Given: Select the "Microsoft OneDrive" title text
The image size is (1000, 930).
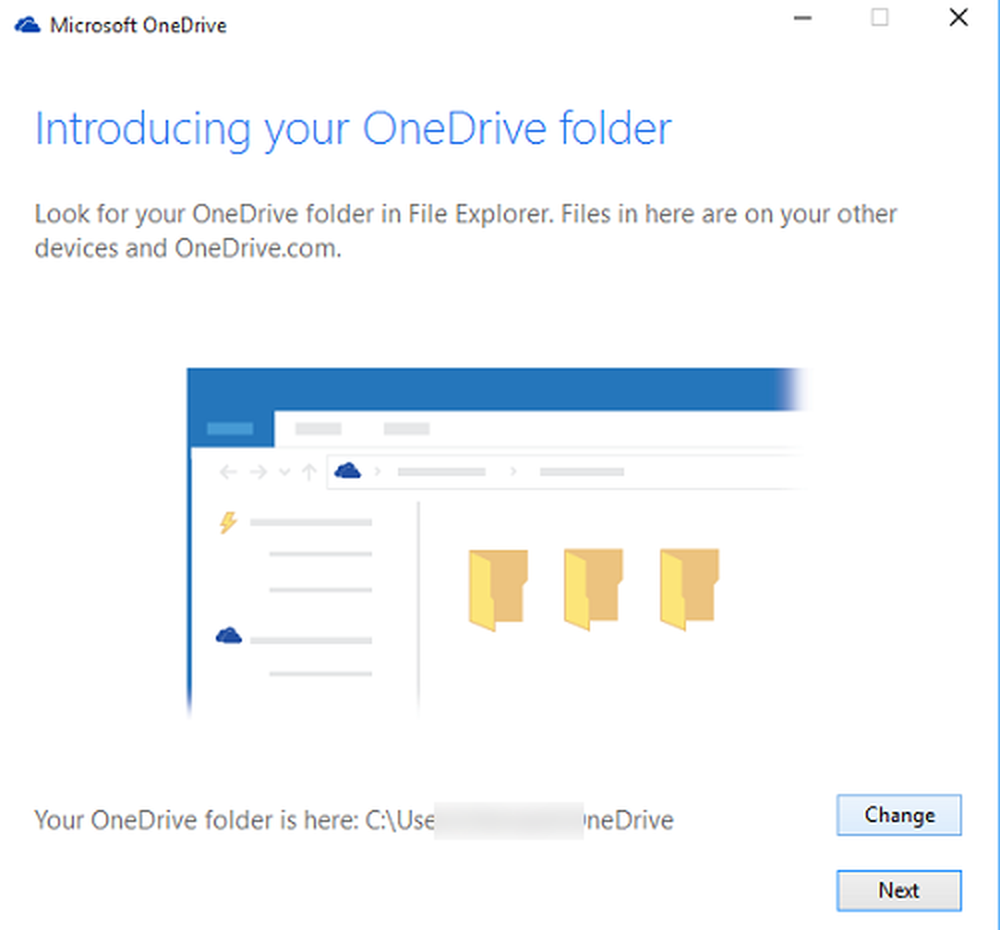Looking at the screenshot, I should [138, 26].
